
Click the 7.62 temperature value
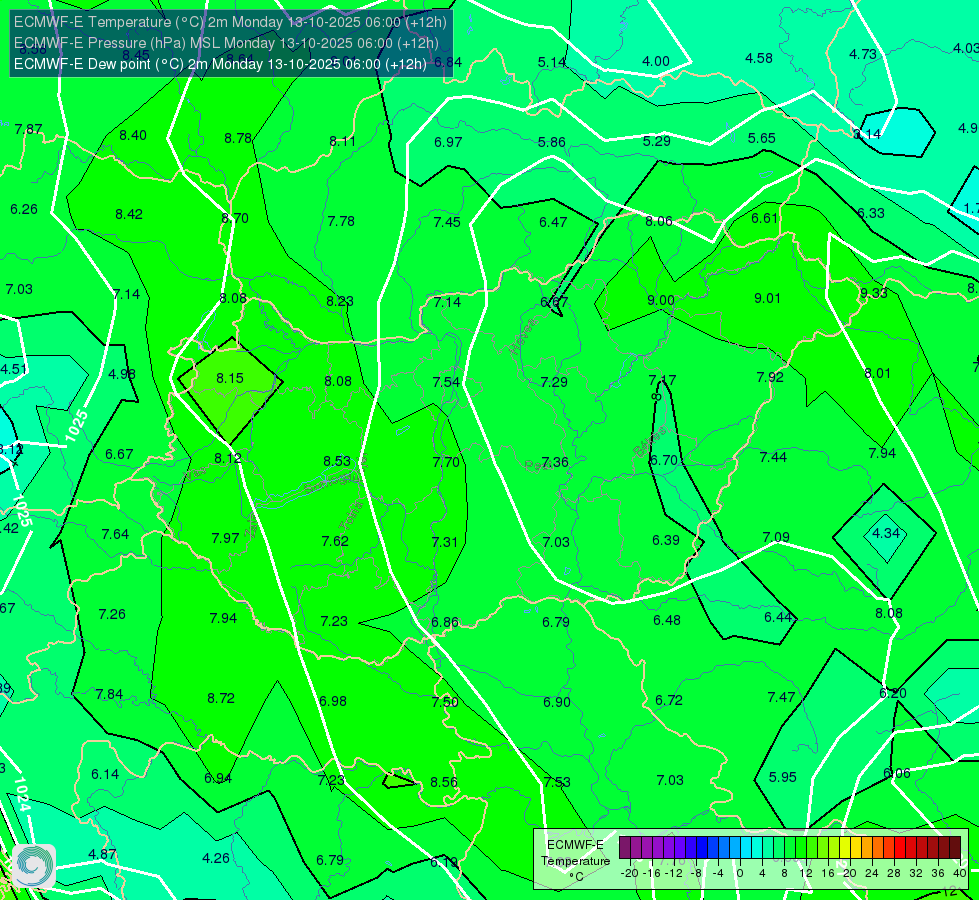coord(335,541)
